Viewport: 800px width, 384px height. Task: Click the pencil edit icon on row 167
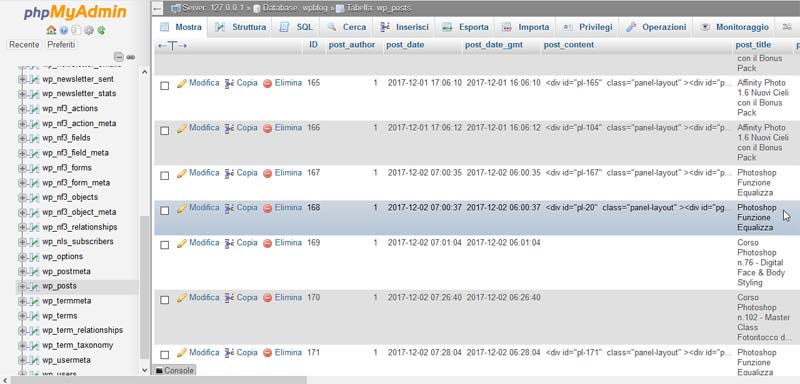point(182,173)
